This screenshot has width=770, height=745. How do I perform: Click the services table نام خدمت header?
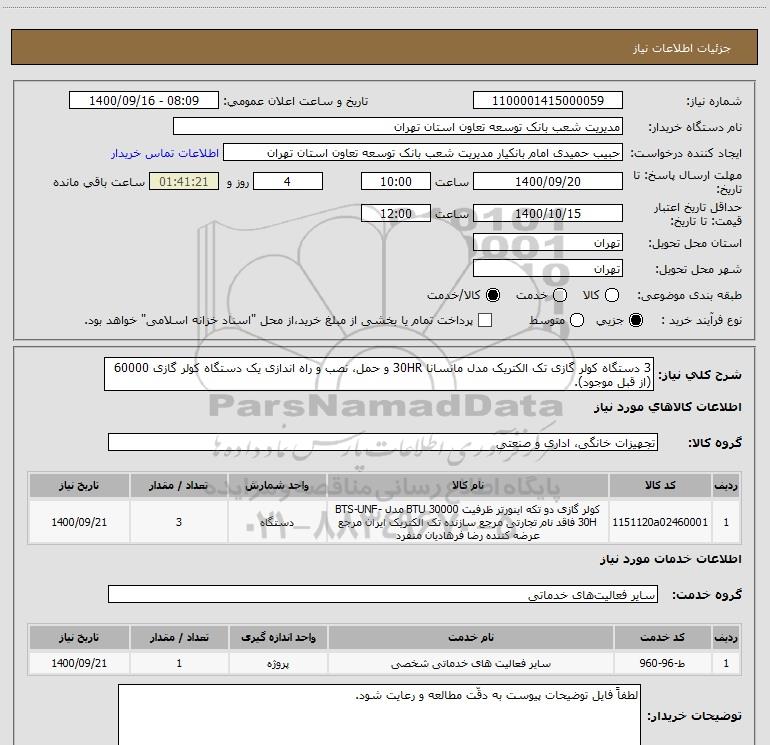(x=470, y=637)
